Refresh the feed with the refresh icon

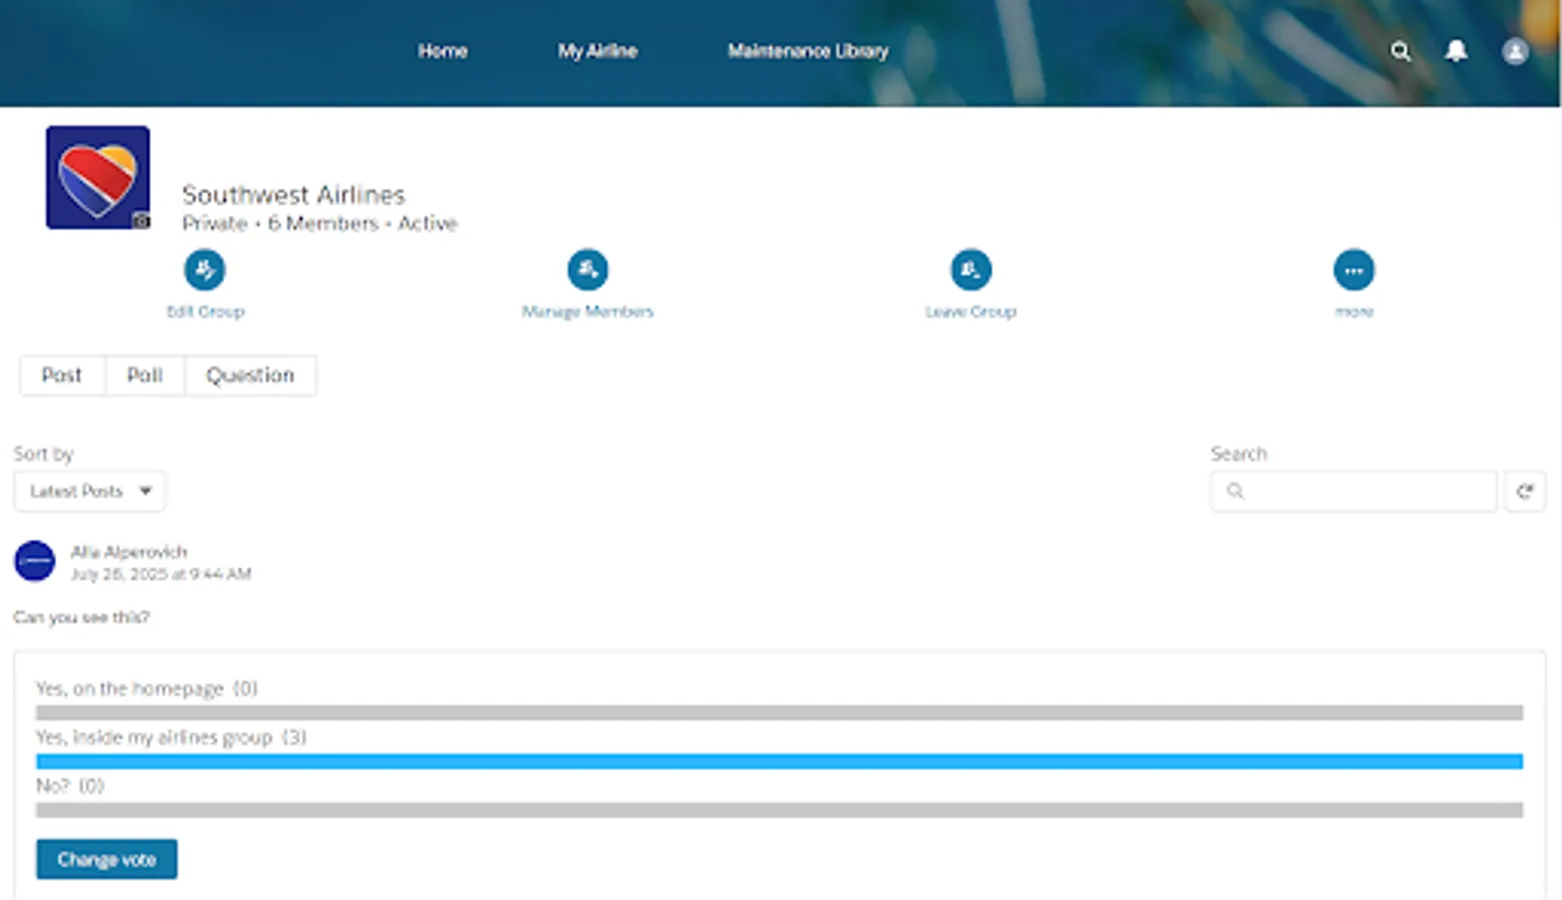(1524, 491)
